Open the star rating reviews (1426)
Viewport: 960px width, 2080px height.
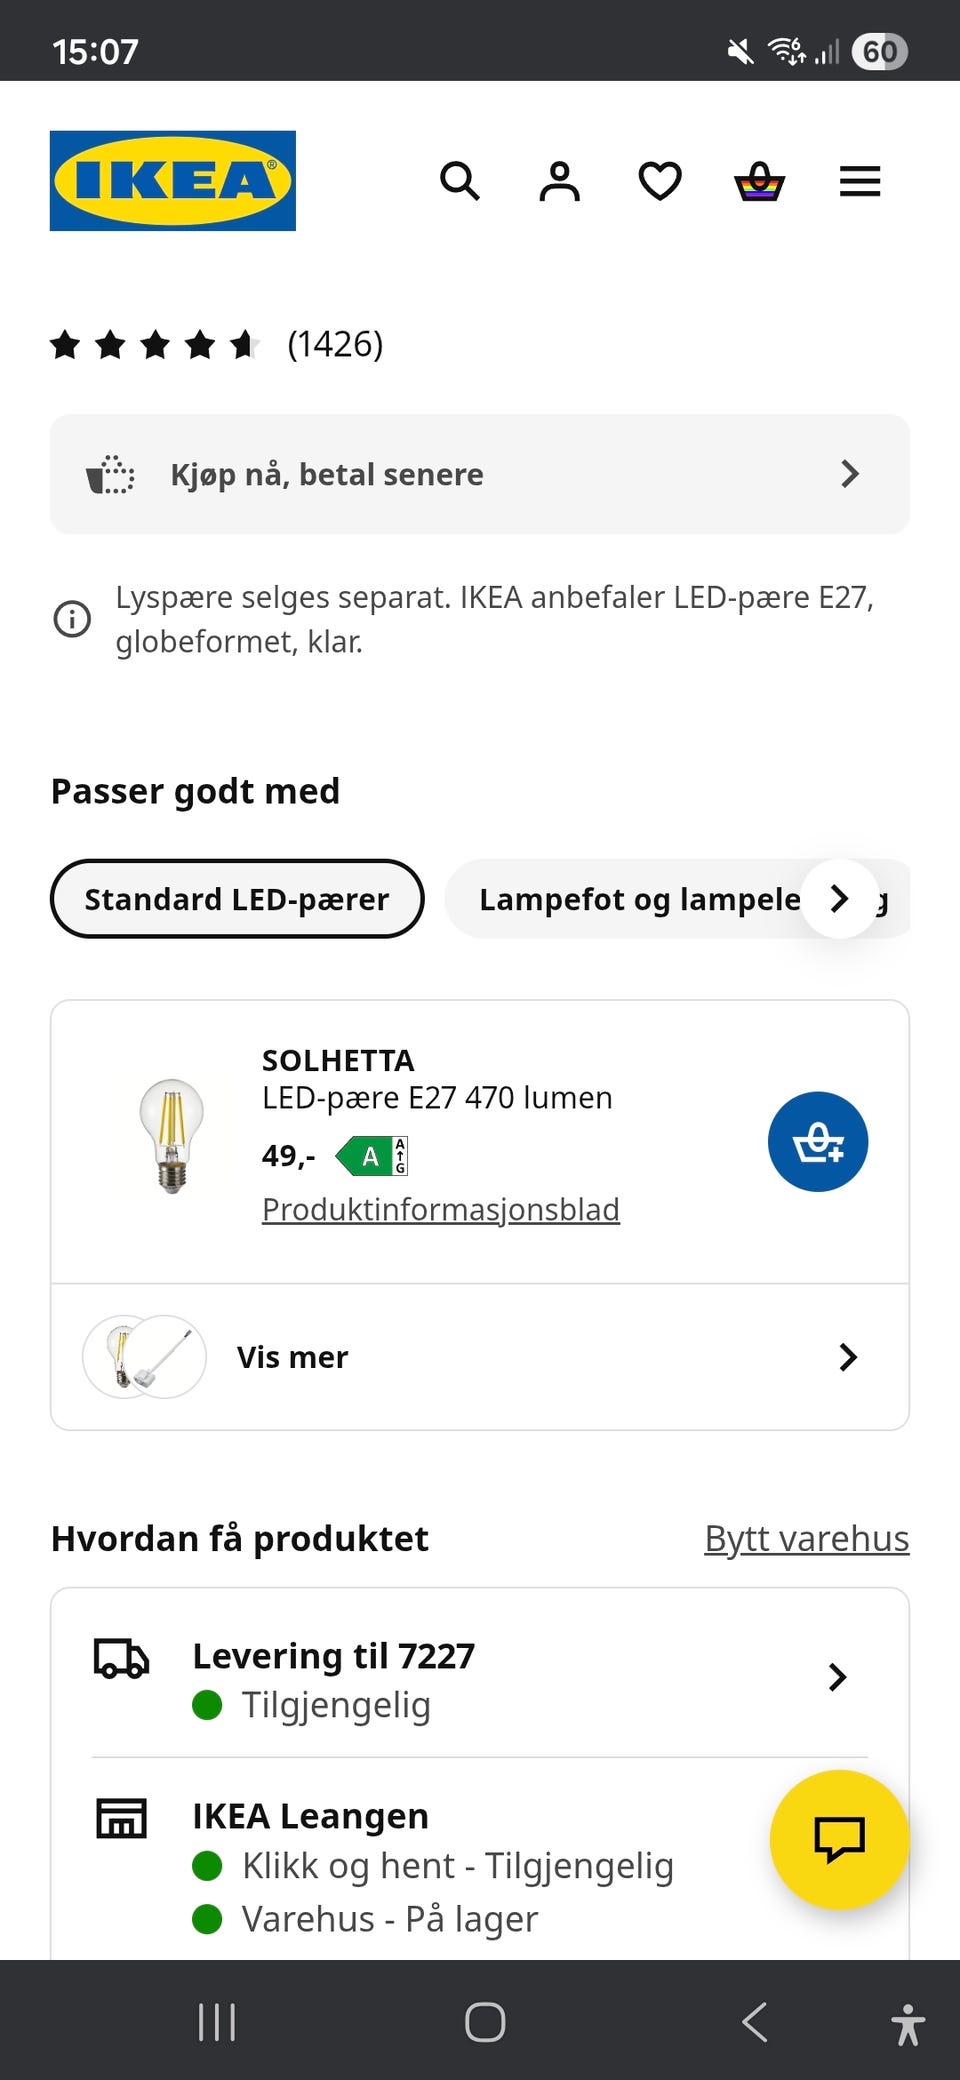tap(216, 345)
